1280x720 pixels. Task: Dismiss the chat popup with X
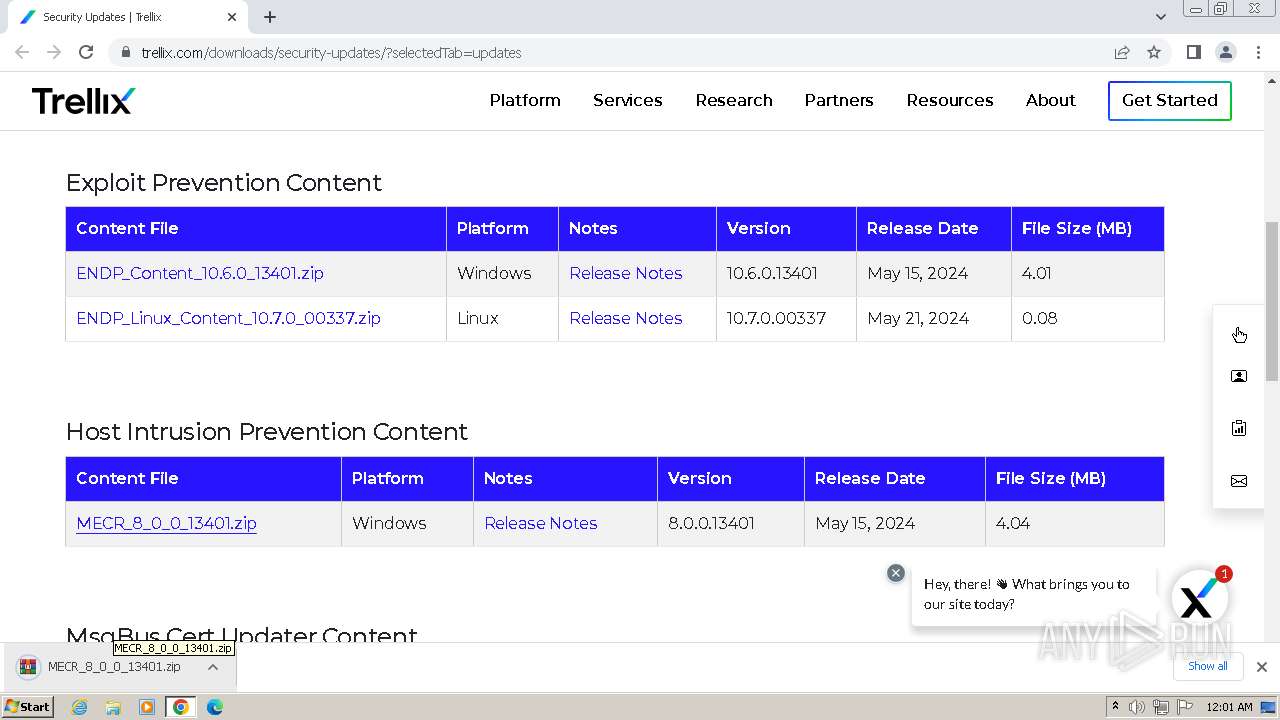(x=896, y=573)
